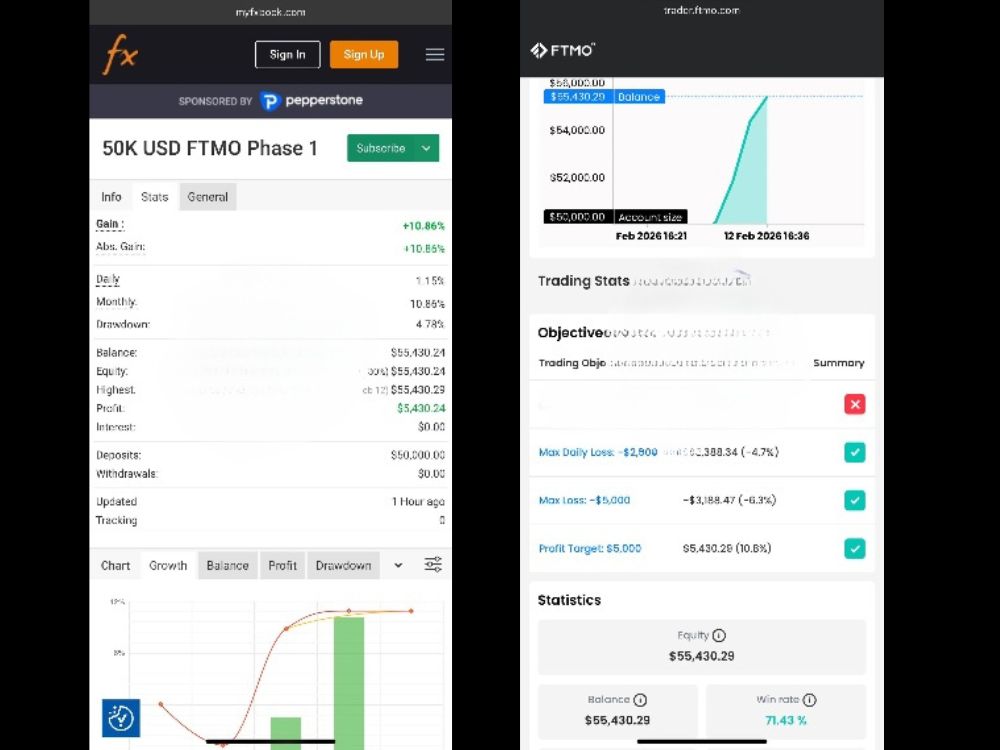Screen dimensions: 1000x750
Task: Click the Daily label
Action: pyautogui.click(x=108, y=279)
